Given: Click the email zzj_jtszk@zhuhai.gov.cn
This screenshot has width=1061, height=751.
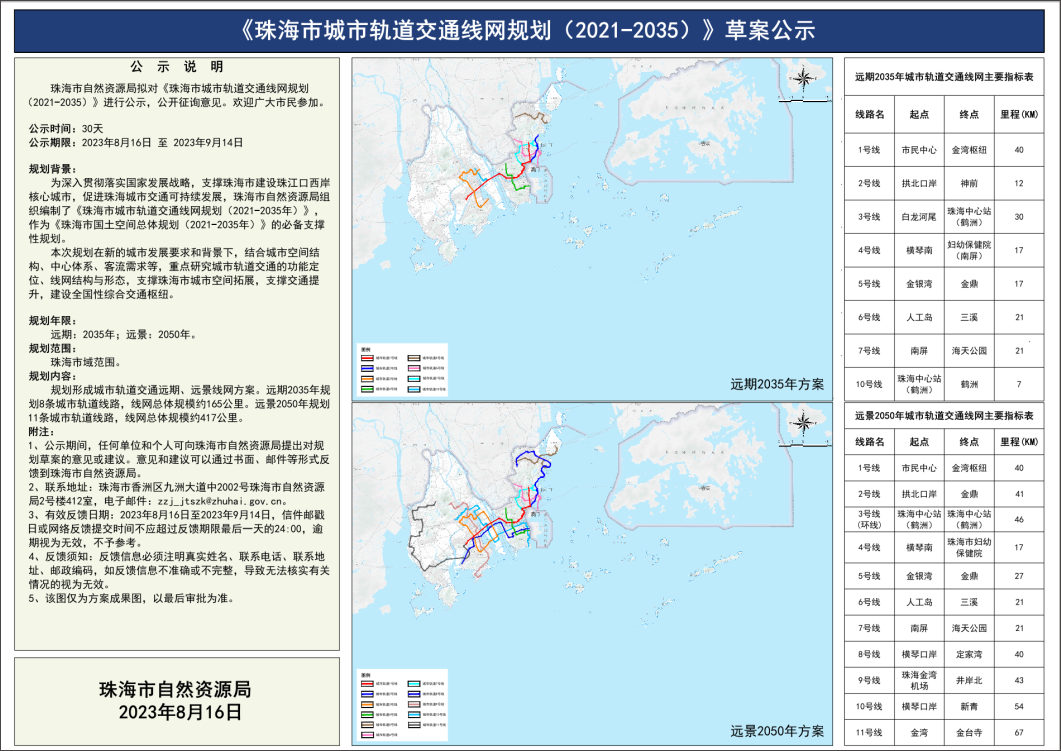Looking at the screenshot, I should point(221,501).
